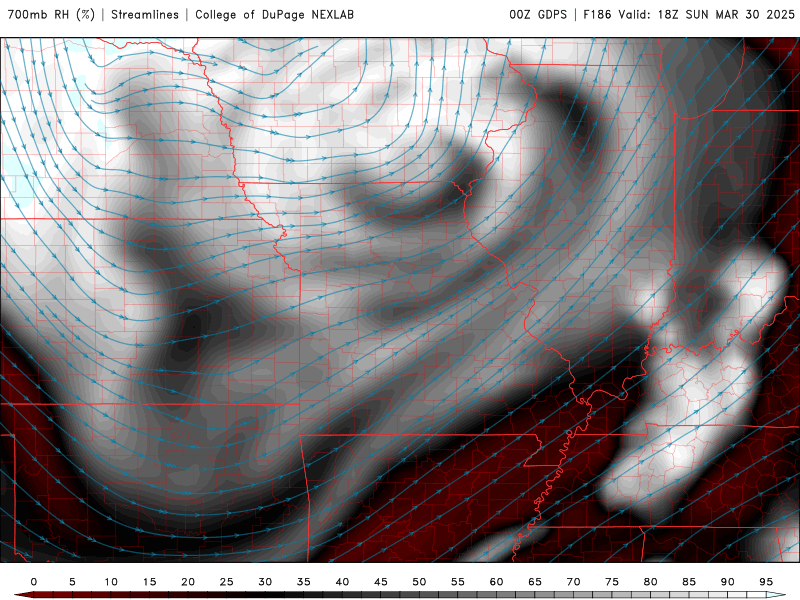Click the "5" value on color scale

pyautogui.click(x=72, y=582)
